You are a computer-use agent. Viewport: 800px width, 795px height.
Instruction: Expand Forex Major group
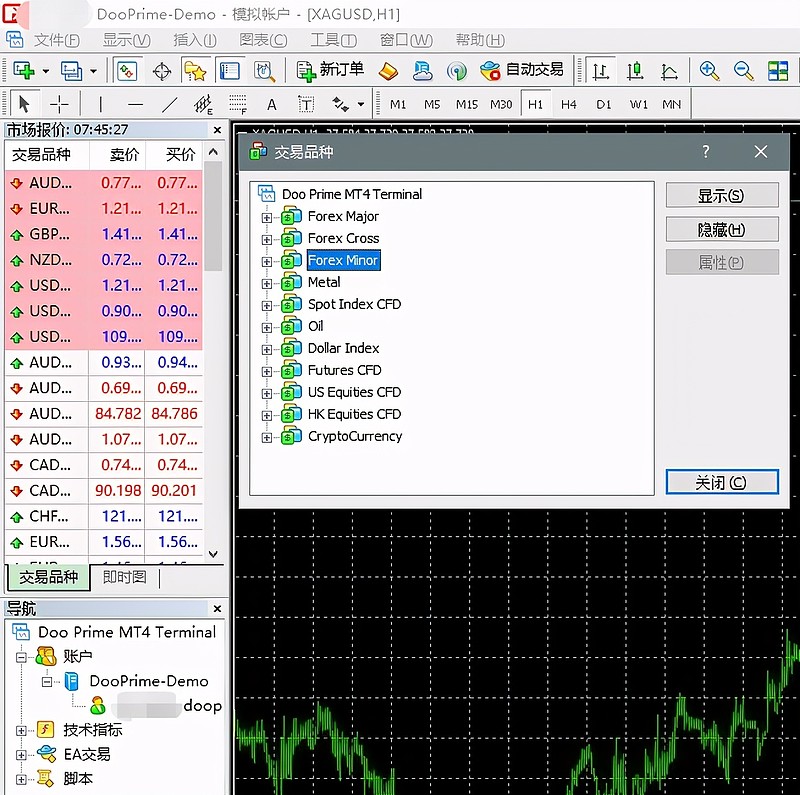(x=266, y=218)
